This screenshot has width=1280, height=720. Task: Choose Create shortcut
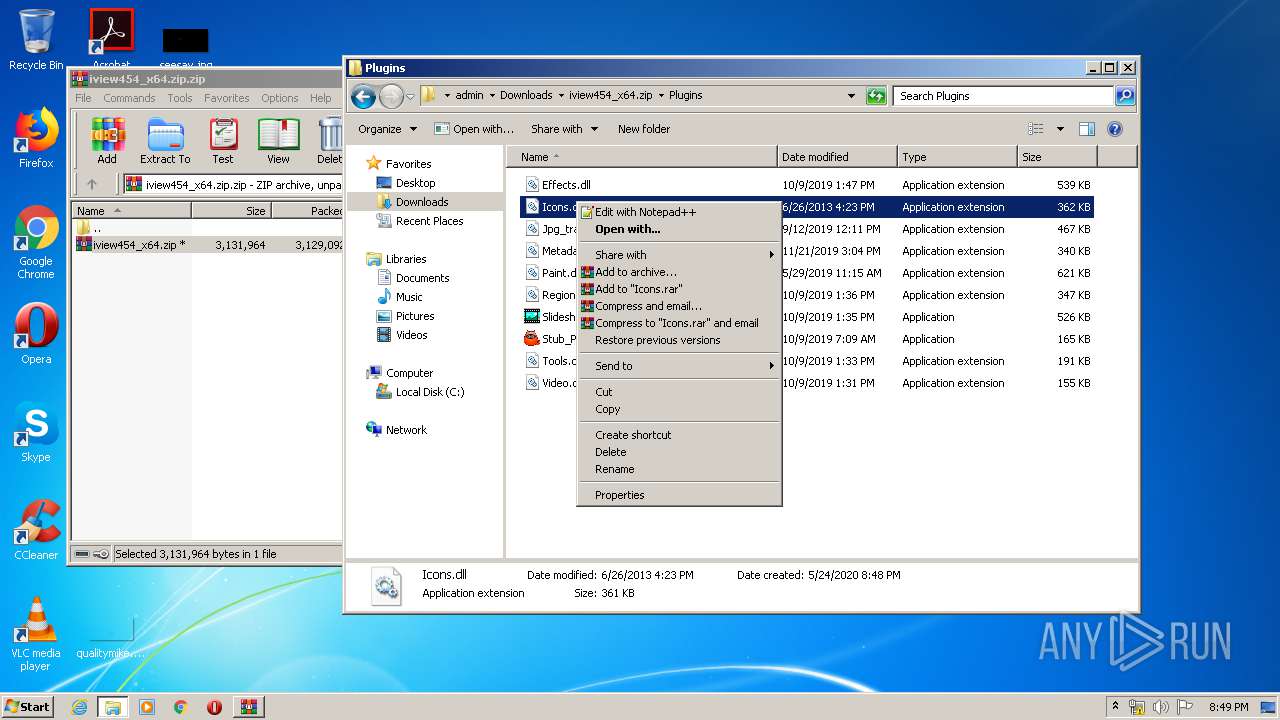(x=679, y=435)
